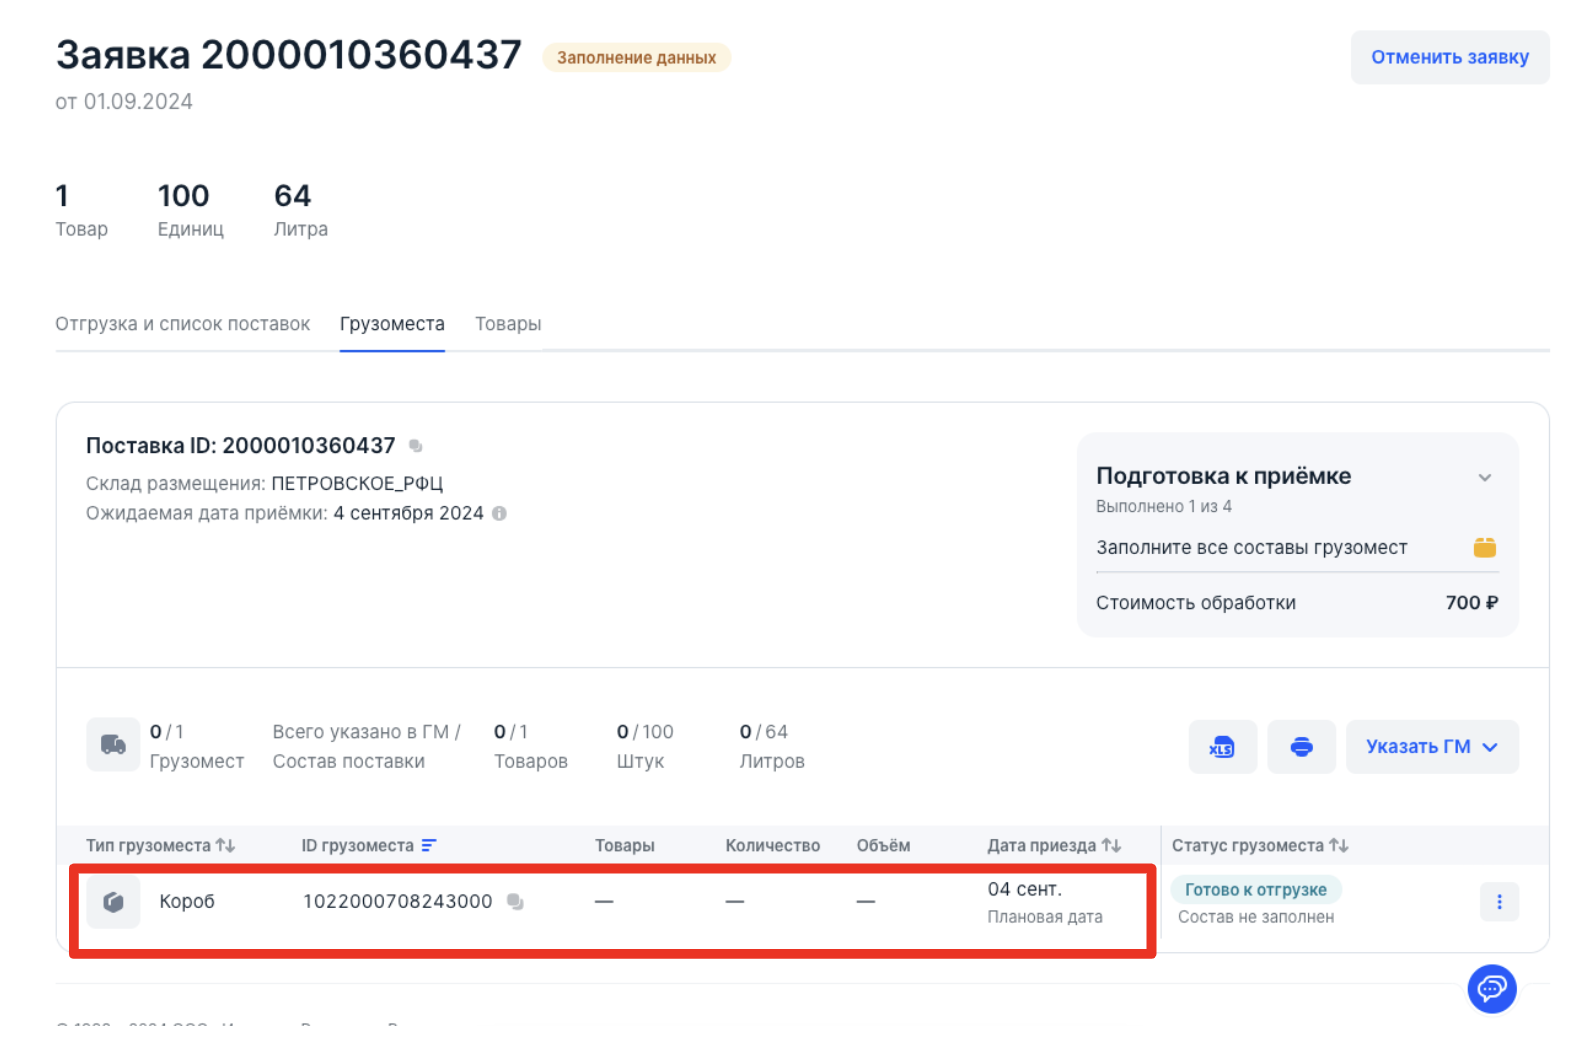The height and width of the screenshot is (1058, 1588).
Task: Open info tooltip next to expected acceptance date
Action: [x=499, y=513]
